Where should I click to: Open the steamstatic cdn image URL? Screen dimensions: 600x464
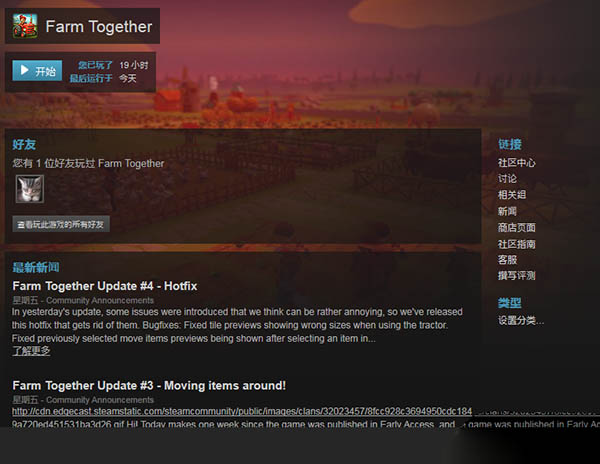point(242,411)
